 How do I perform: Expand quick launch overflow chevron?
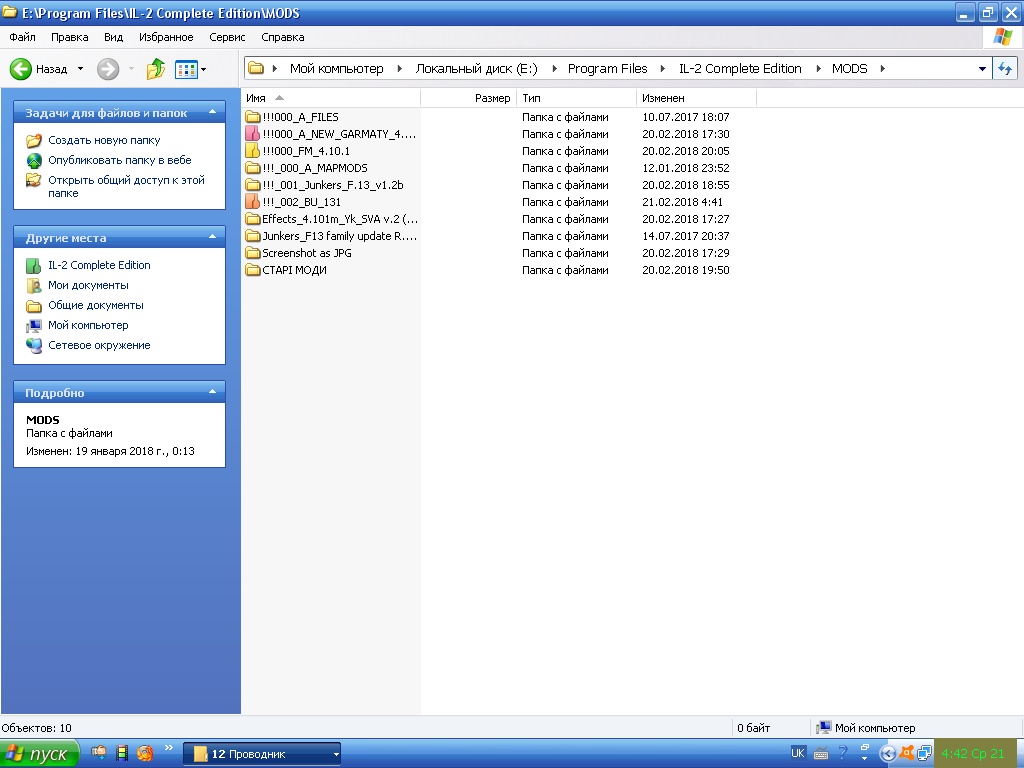point(168,748)
